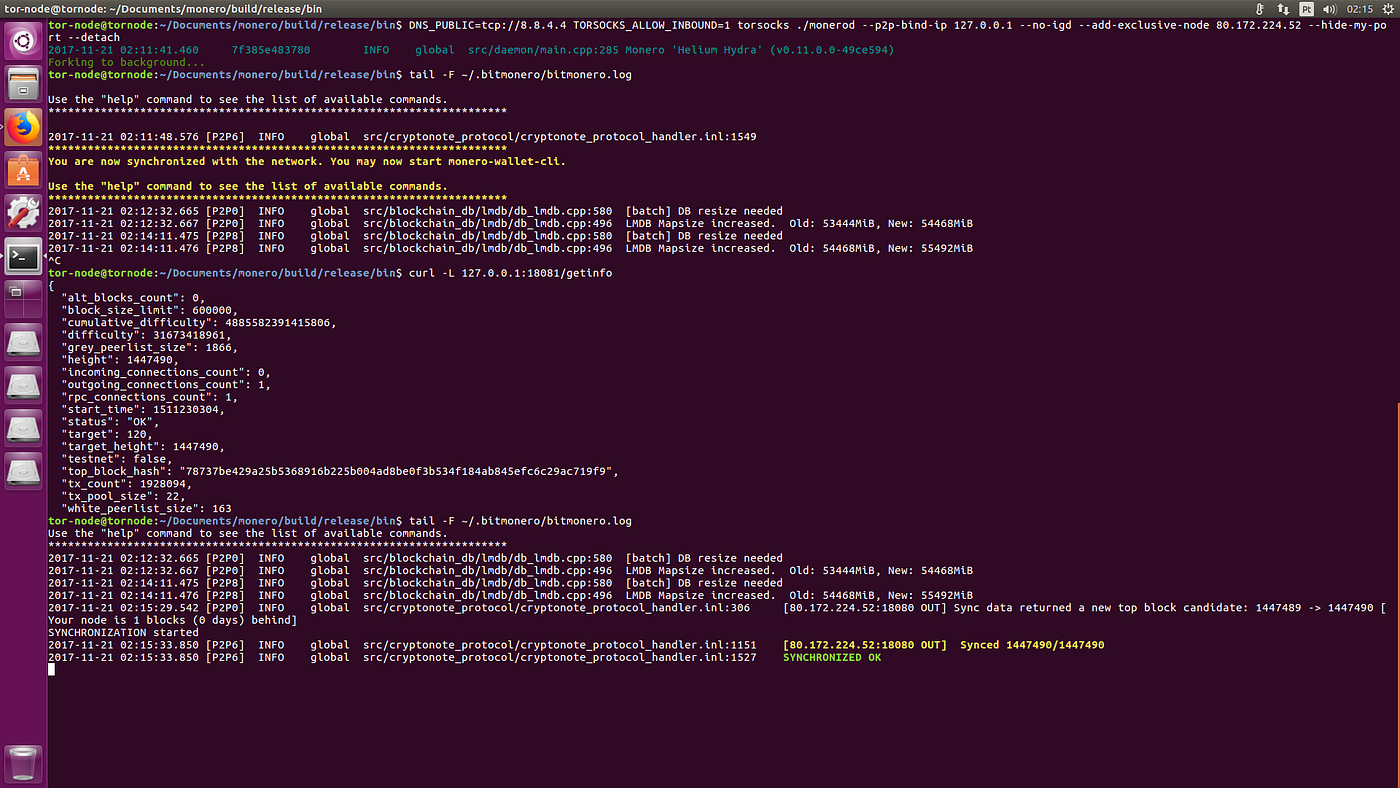1400x788 pixels.
Task: Open the Ubuntu Dash search launcher
Action: point(23,41)
